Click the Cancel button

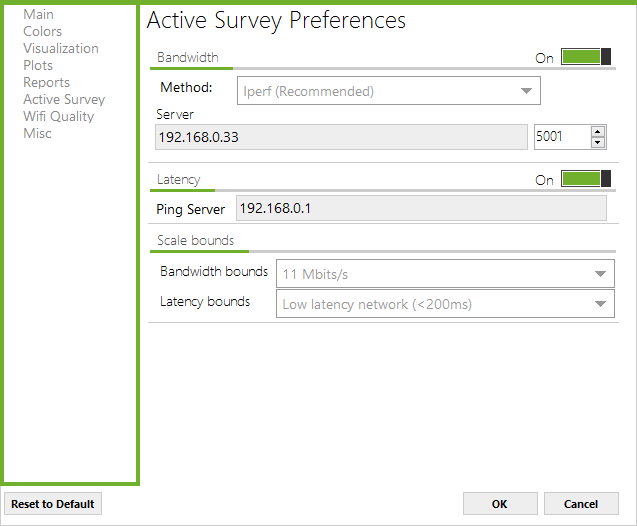coord(581,504)
